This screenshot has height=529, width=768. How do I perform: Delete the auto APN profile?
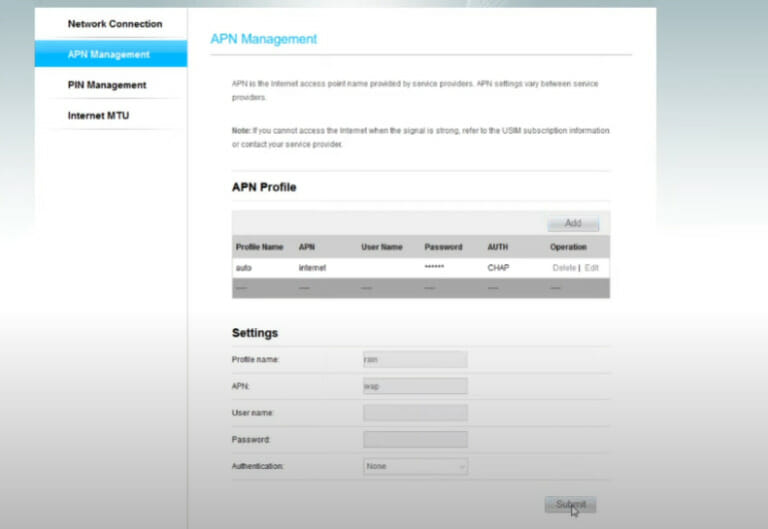point(564,268)
